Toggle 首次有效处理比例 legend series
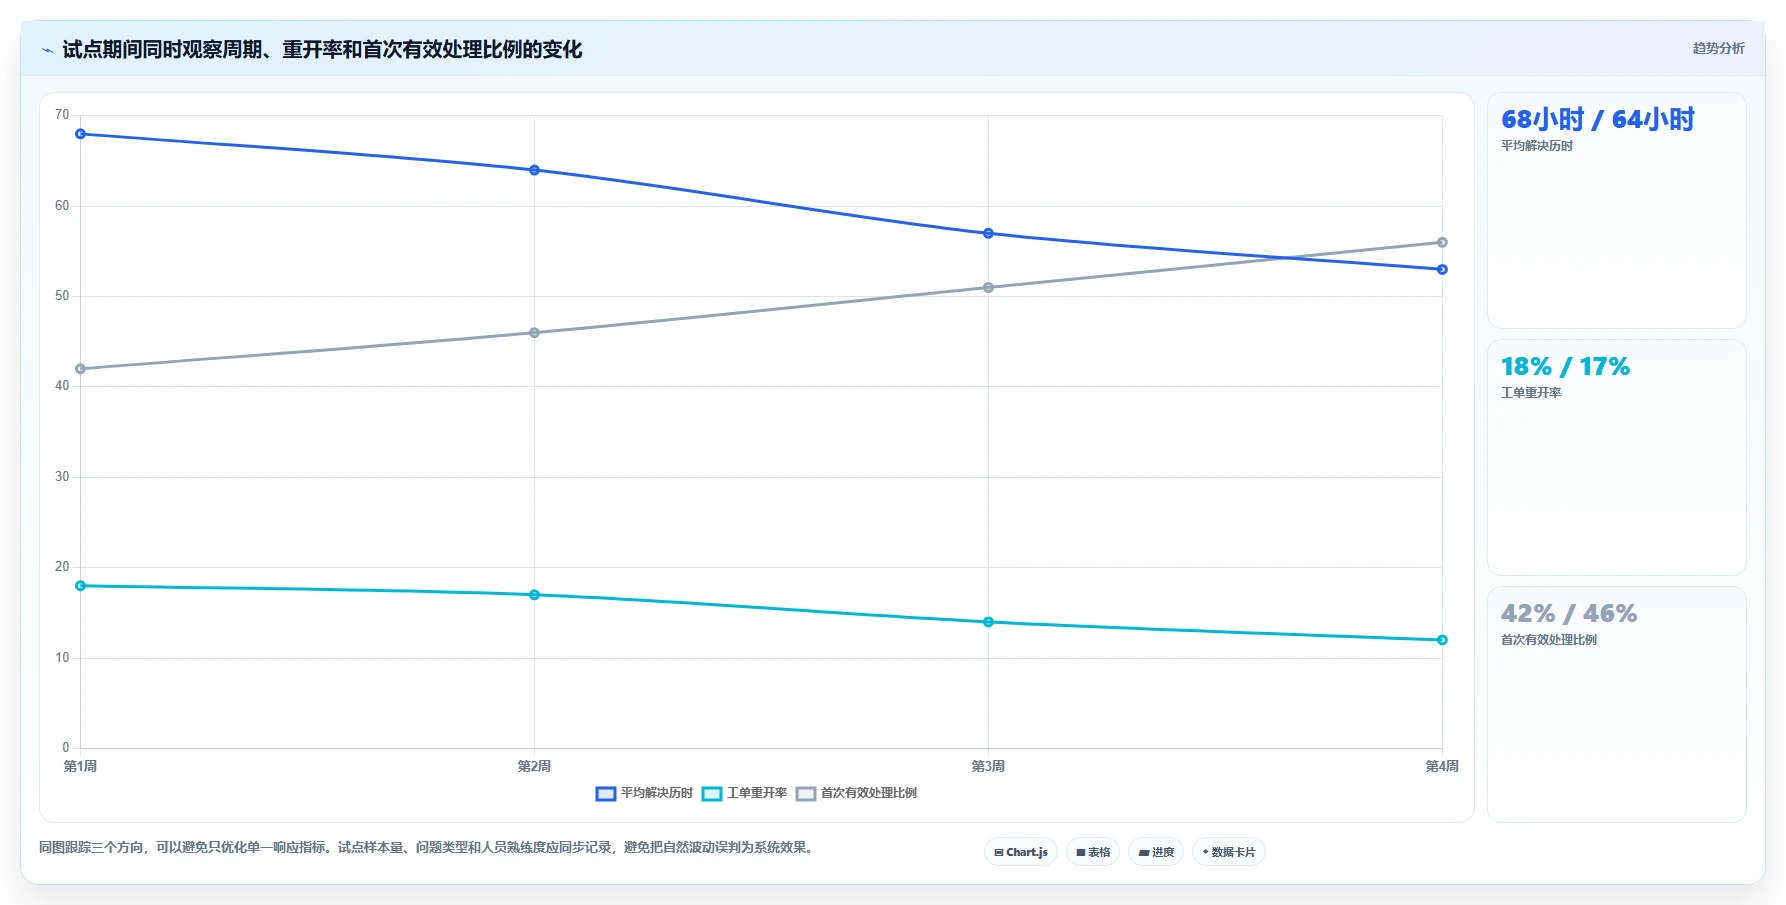The image size is (1786, 905). pyautogui.click(x=857, y=793)
